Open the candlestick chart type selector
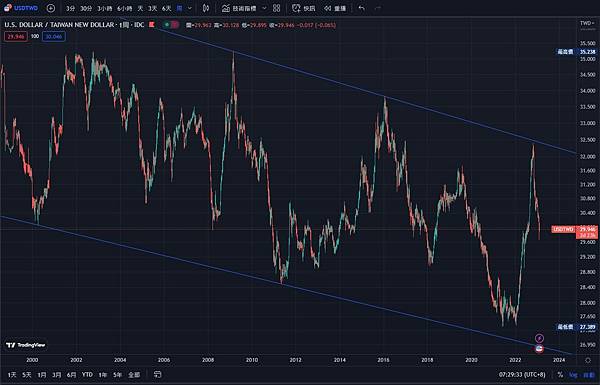Viewport: 600px width, 385px height. [x=206, y=8]
